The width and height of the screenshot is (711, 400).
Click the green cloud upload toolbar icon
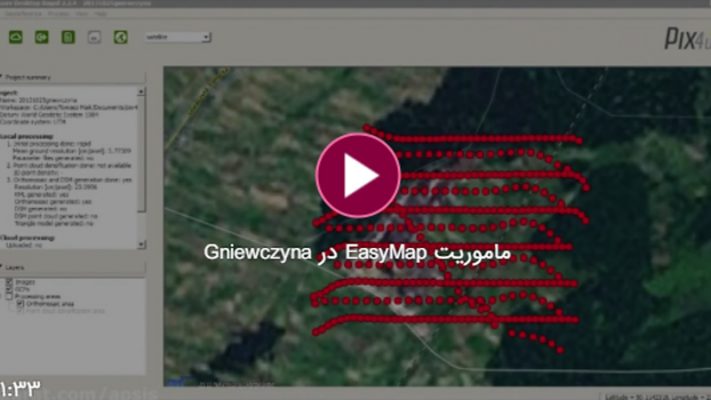(16, 37)
